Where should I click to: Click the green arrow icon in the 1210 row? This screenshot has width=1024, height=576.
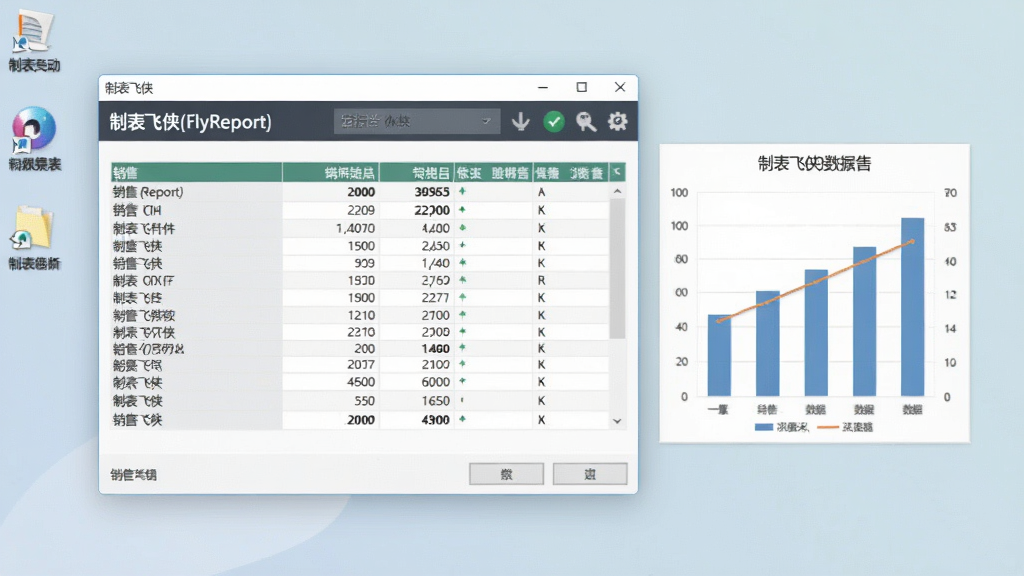pyautogui.click(x=462, y=315)
